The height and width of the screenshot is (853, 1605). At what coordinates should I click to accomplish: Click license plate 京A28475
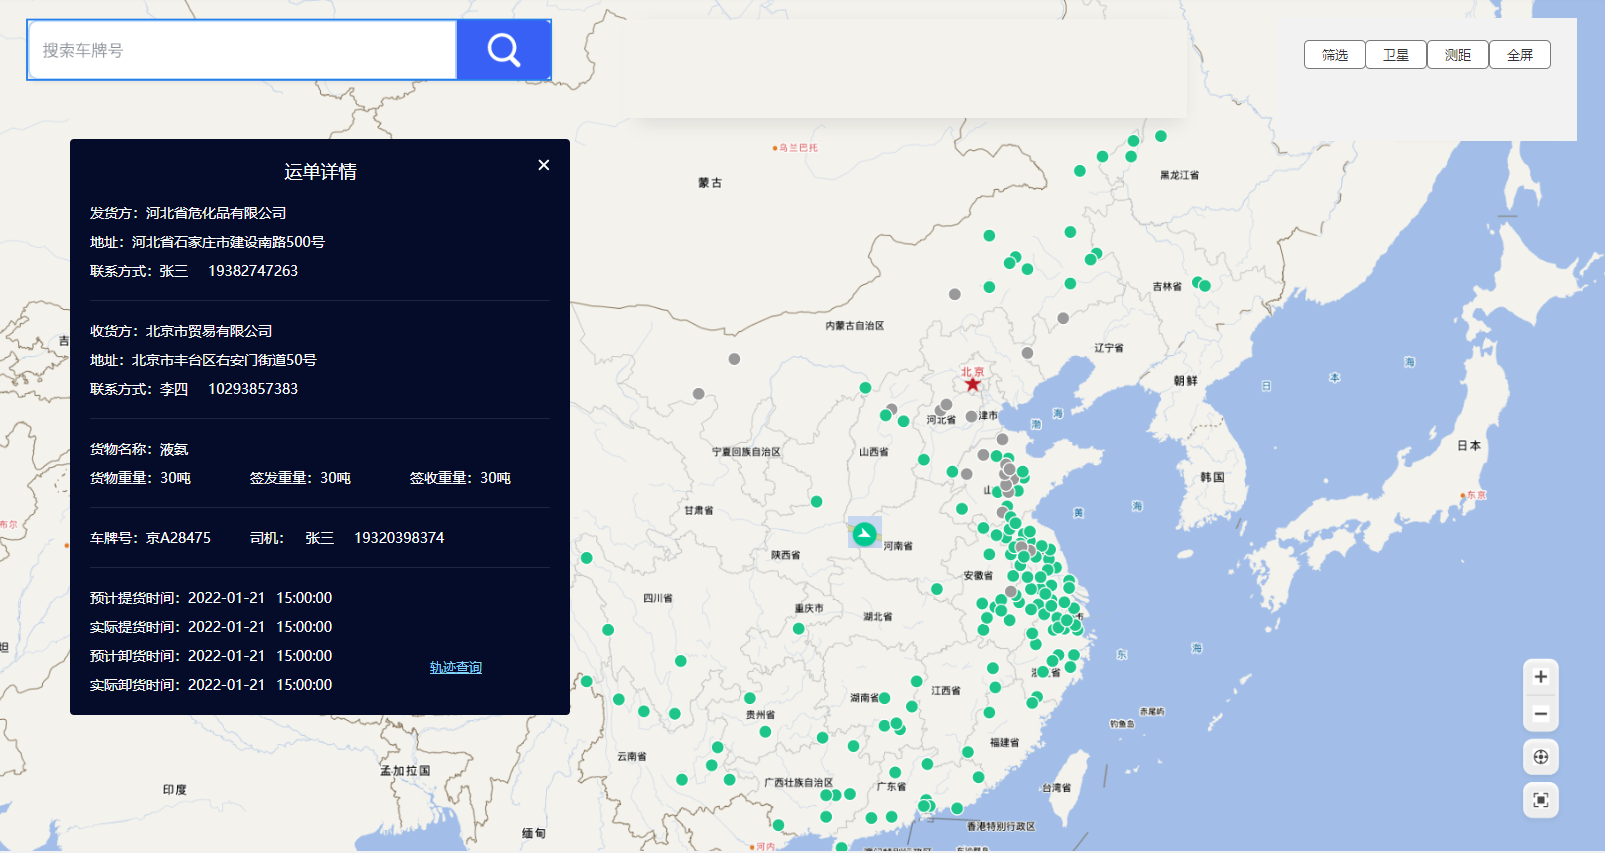point(178,538)
